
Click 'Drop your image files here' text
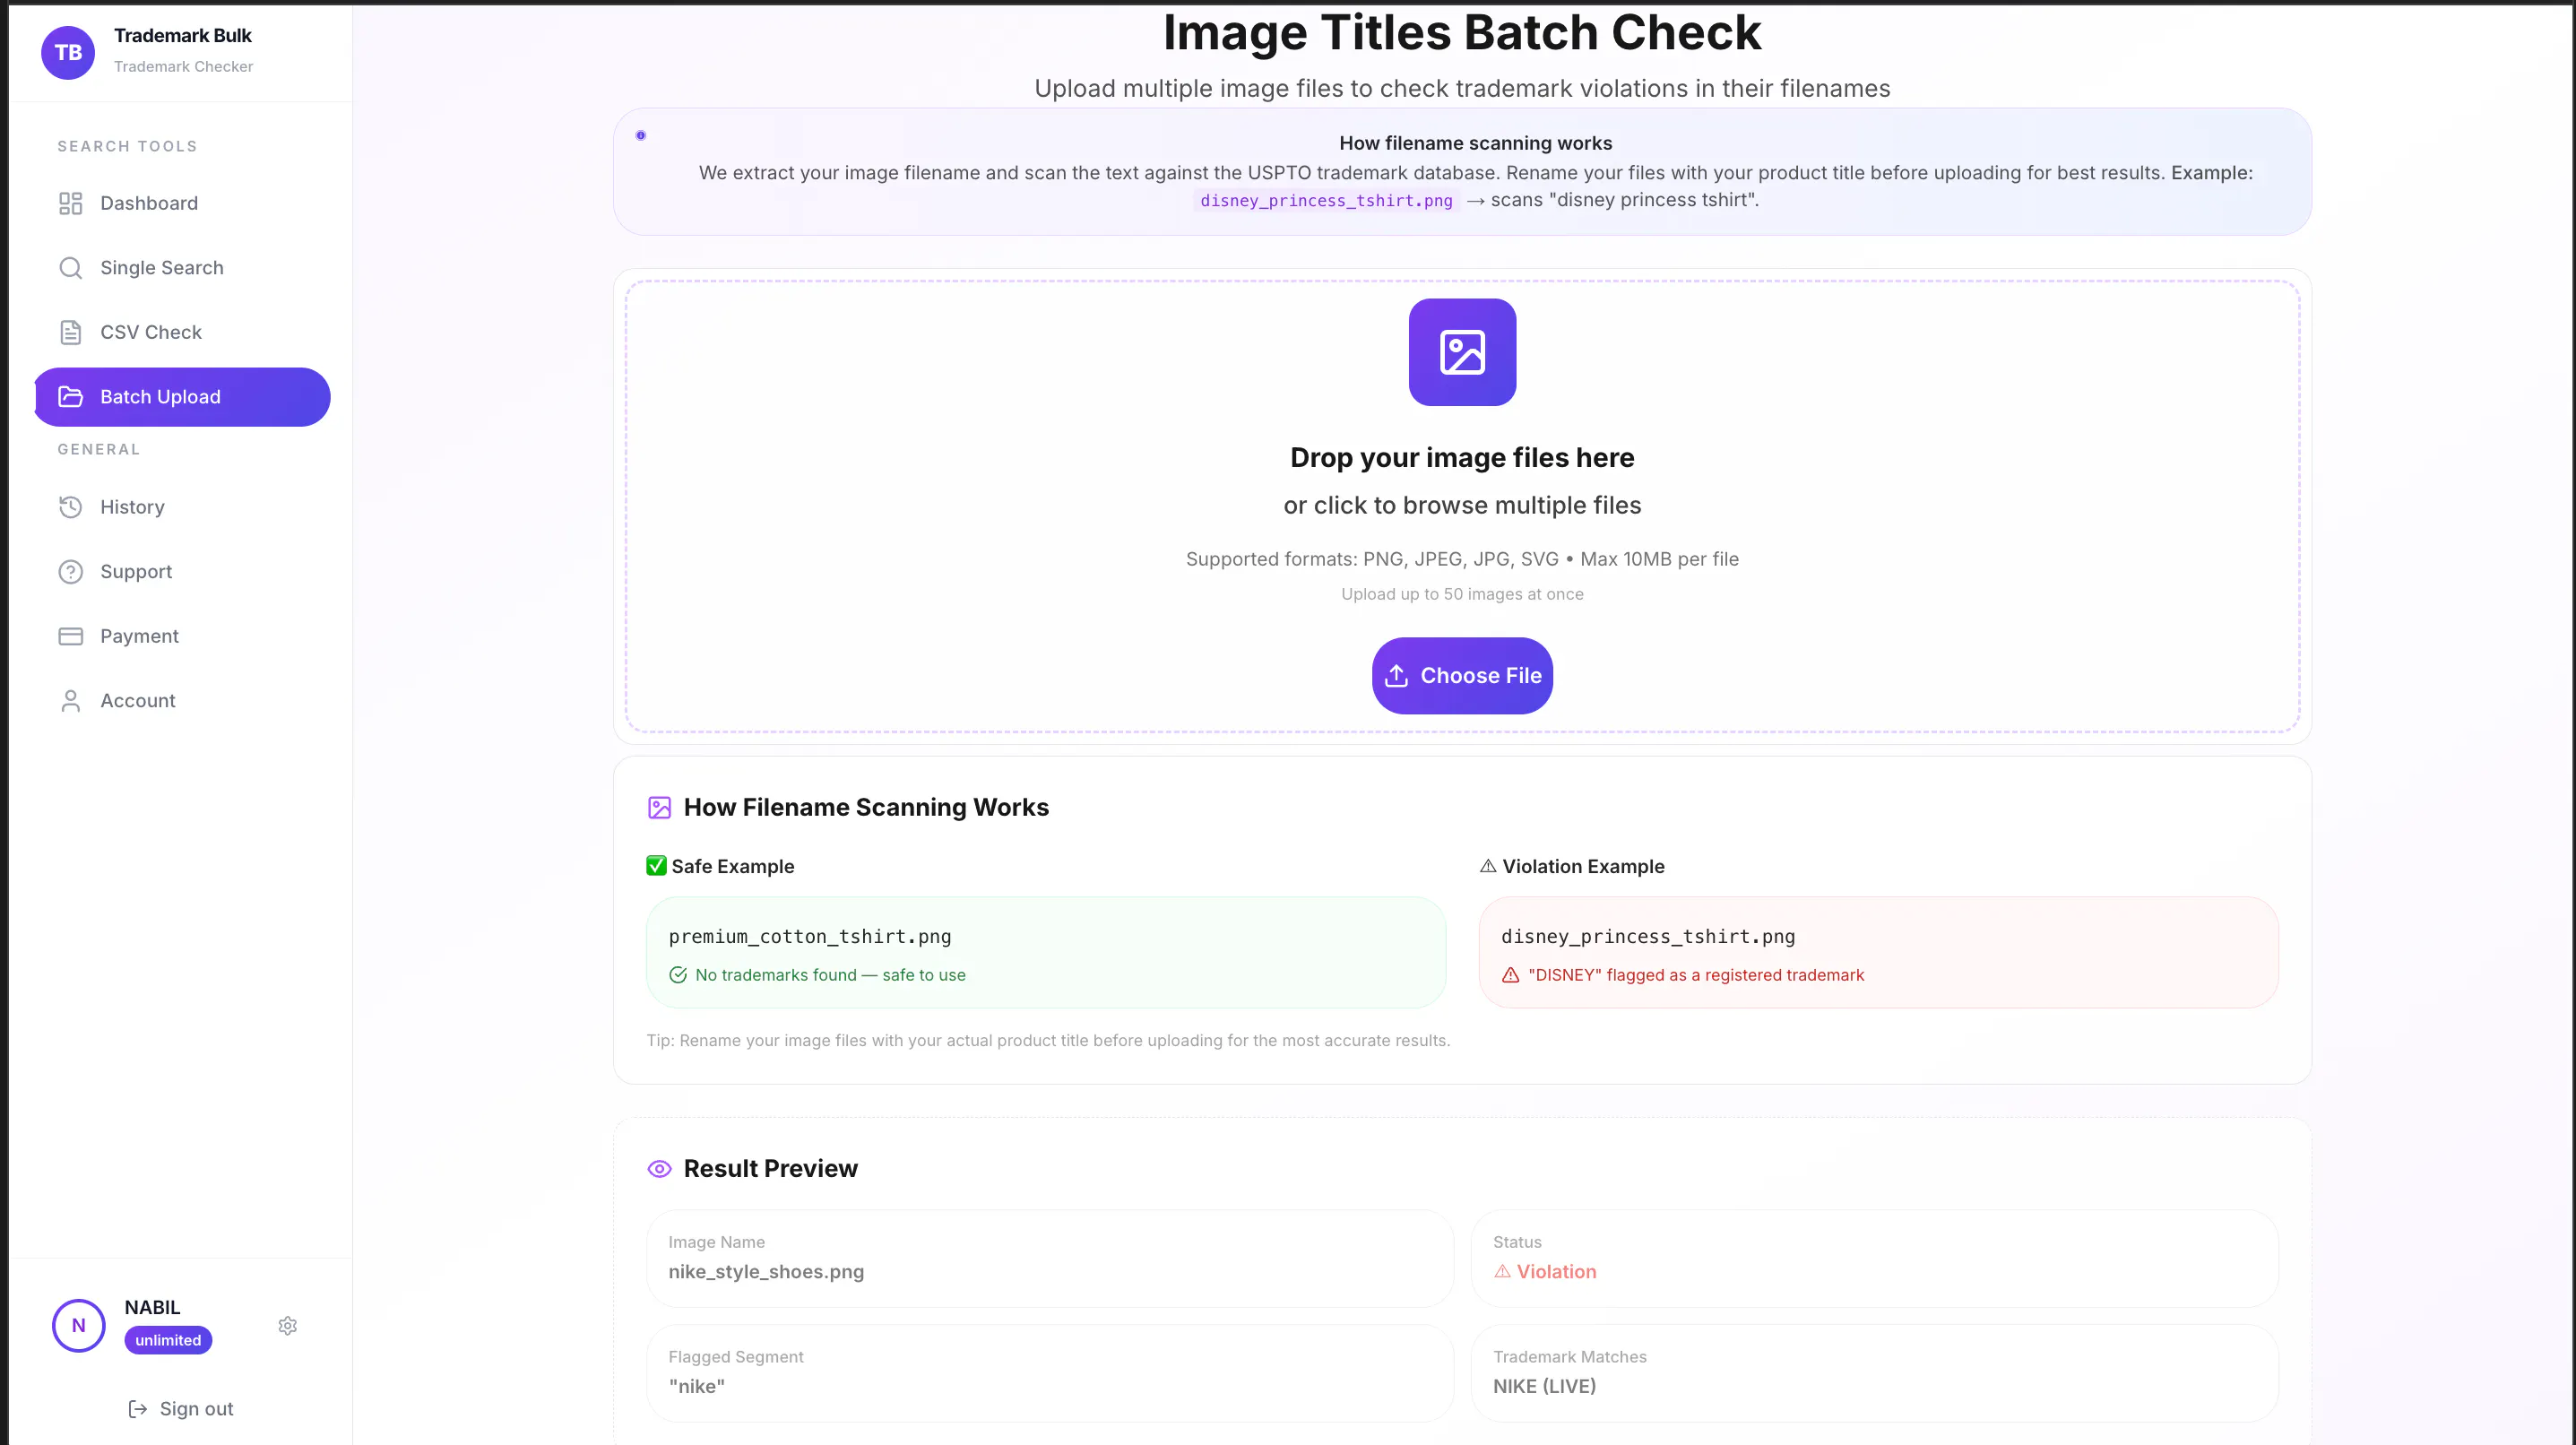[x=1462, y=458]
